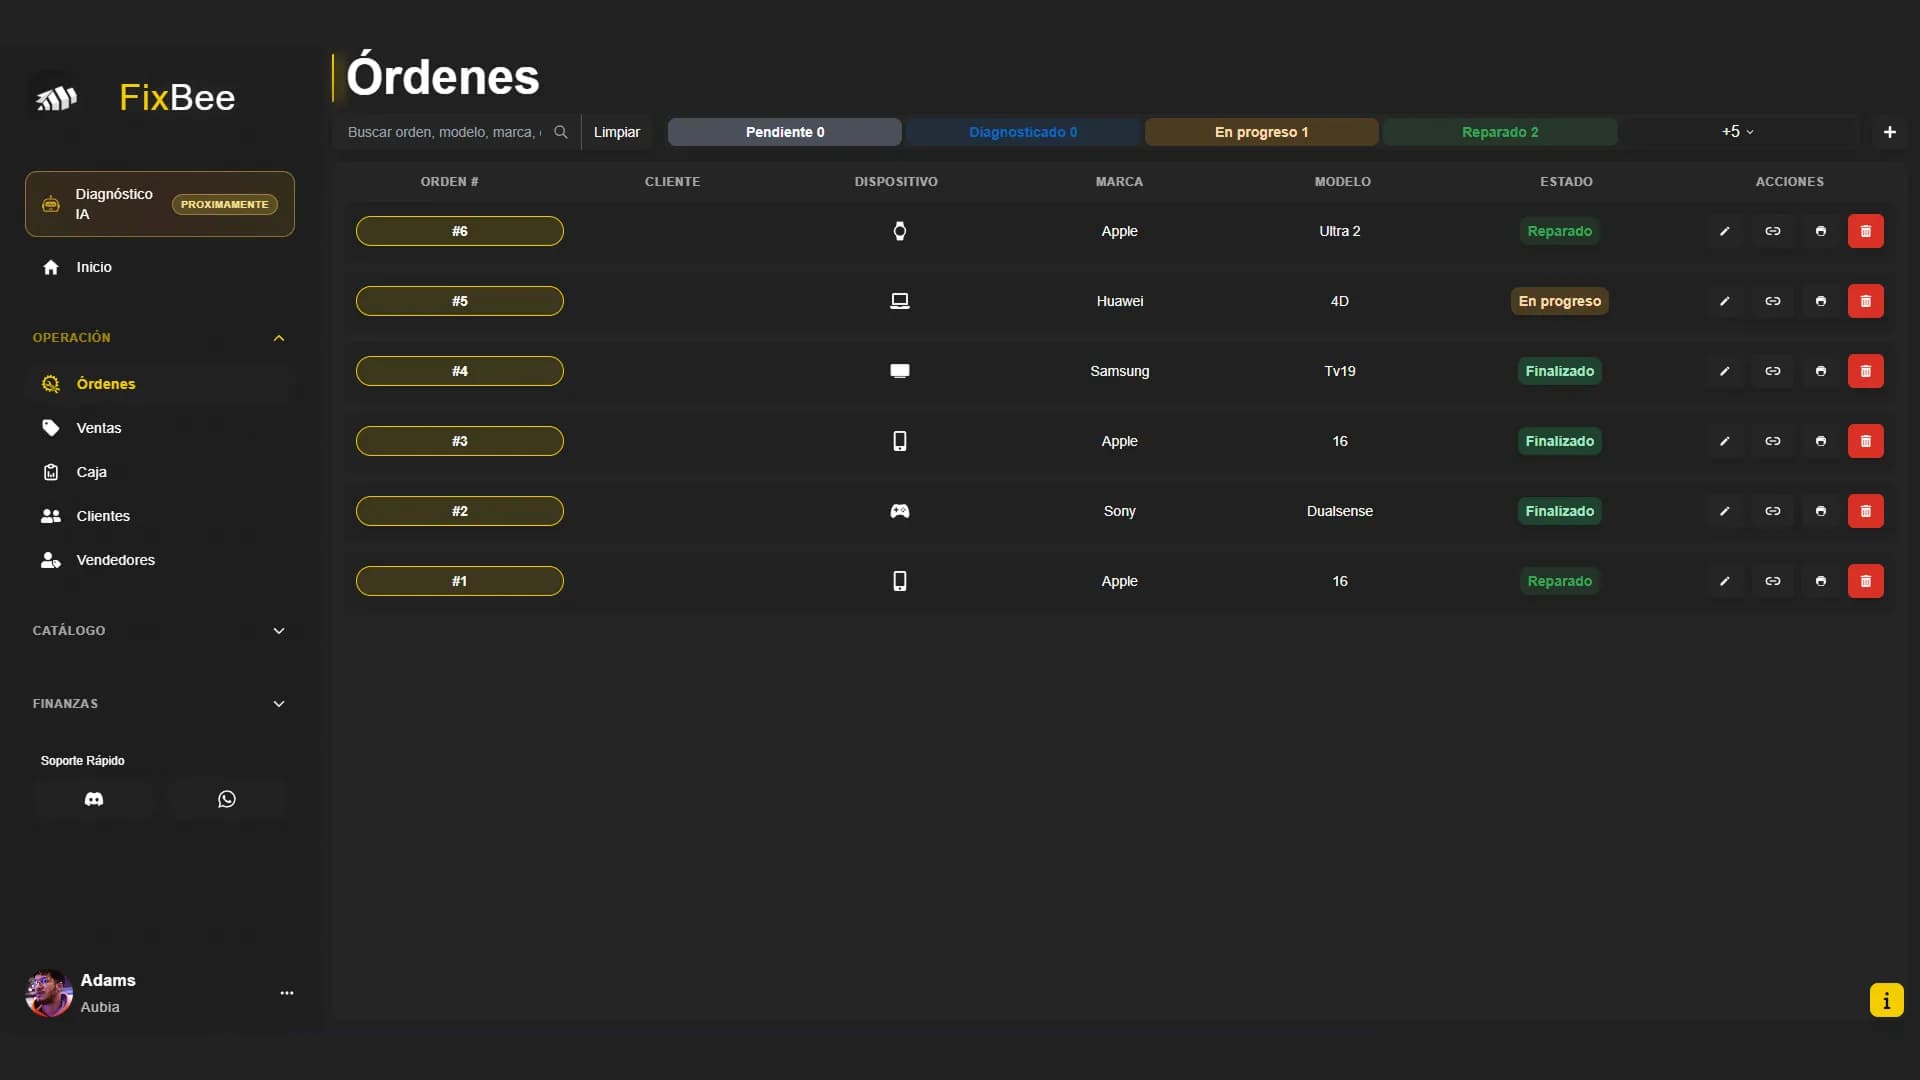Click the edit pencil for order #6

point(1724,231)
